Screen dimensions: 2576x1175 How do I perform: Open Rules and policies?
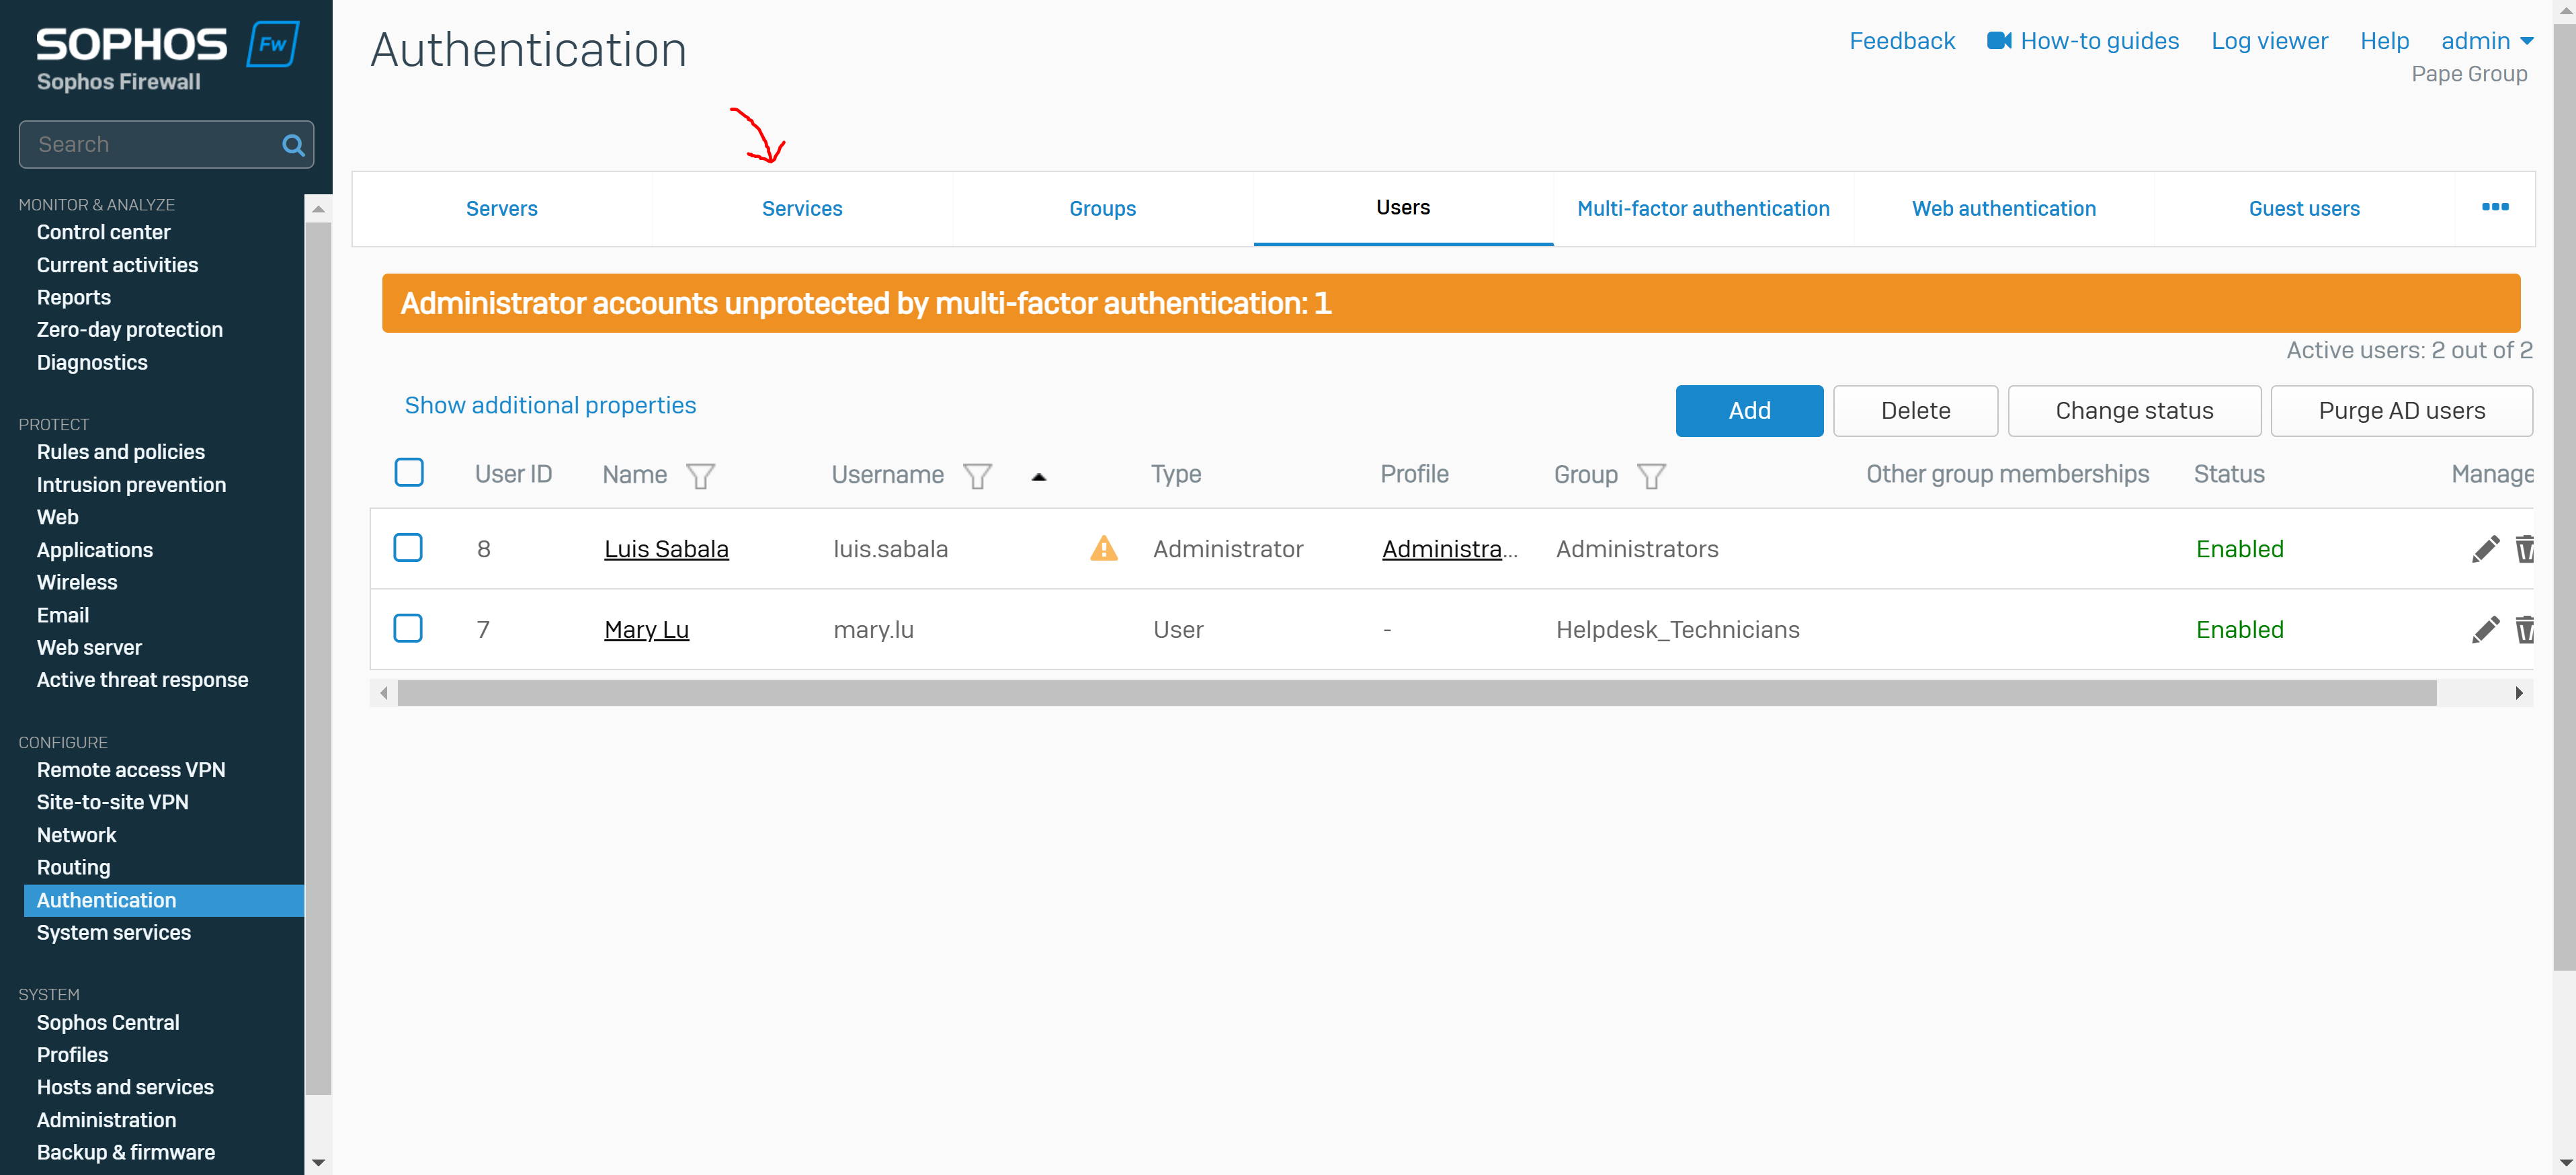click(x=120, y=452)
